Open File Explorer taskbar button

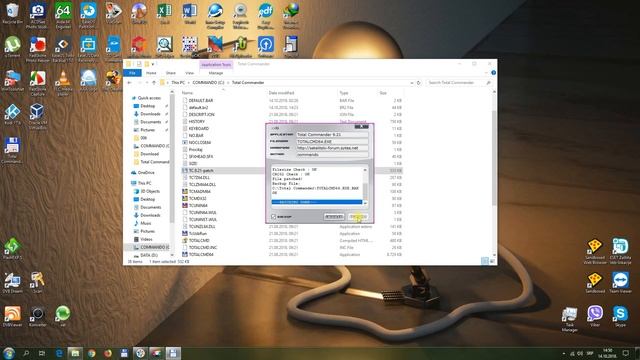pyautogui.click(x=75, y=353)
